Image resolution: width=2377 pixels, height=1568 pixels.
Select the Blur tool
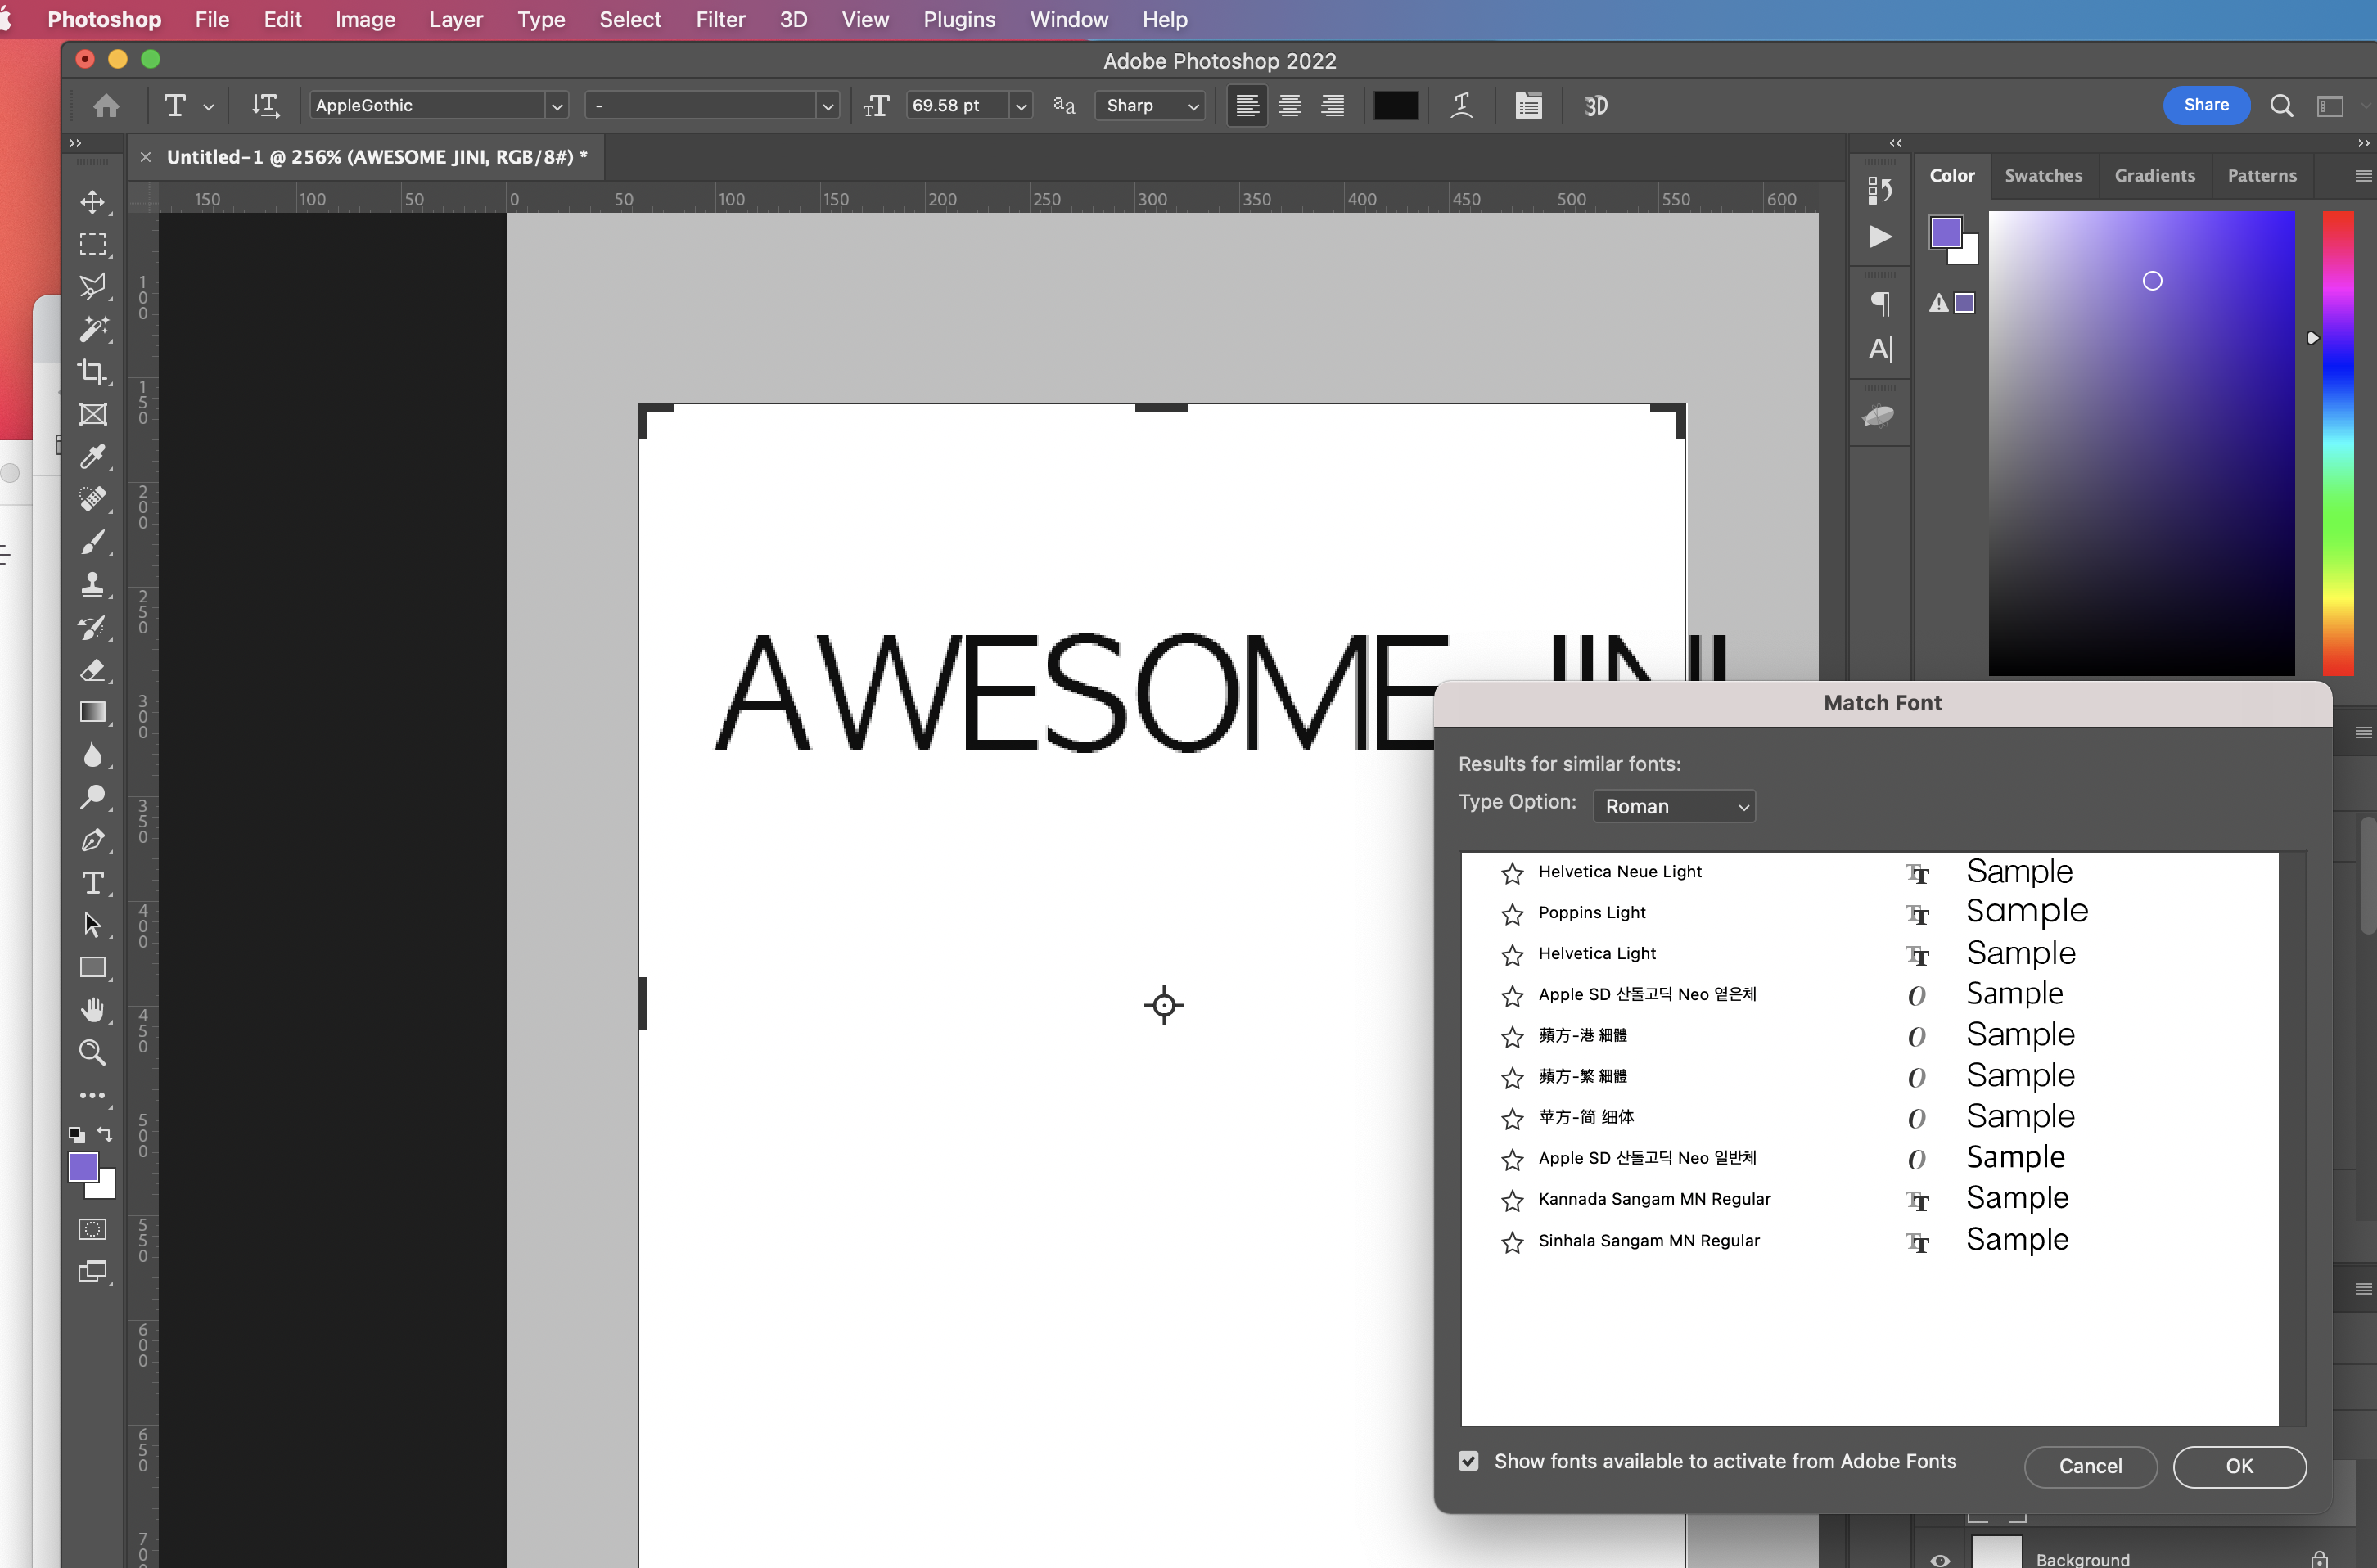[93, 755]
